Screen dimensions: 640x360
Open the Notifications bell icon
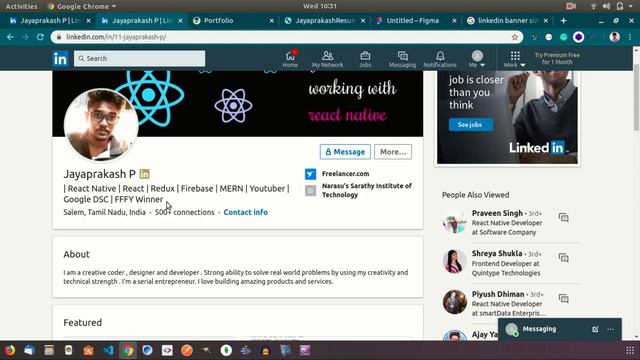pos(440,59)
